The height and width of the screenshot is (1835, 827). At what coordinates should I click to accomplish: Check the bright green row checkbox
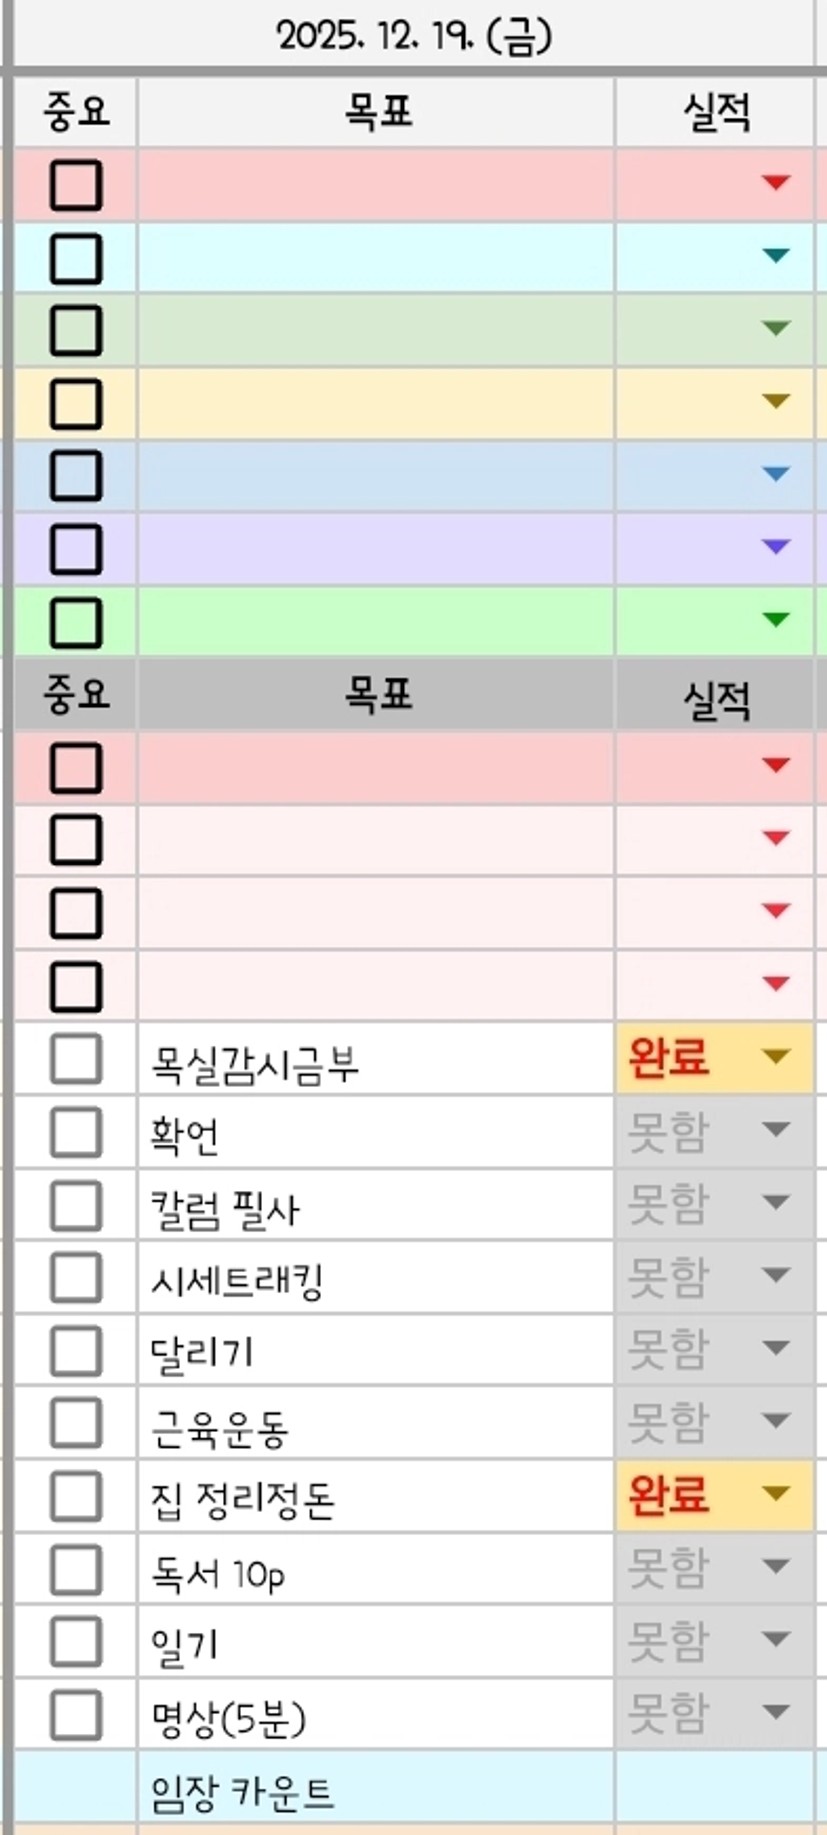coord(76,622)
